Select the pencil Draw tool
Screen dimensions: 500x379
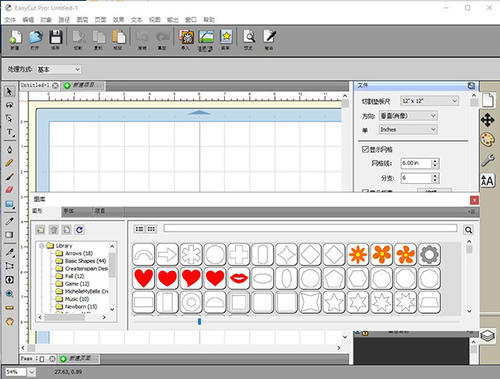click(9, 163)
